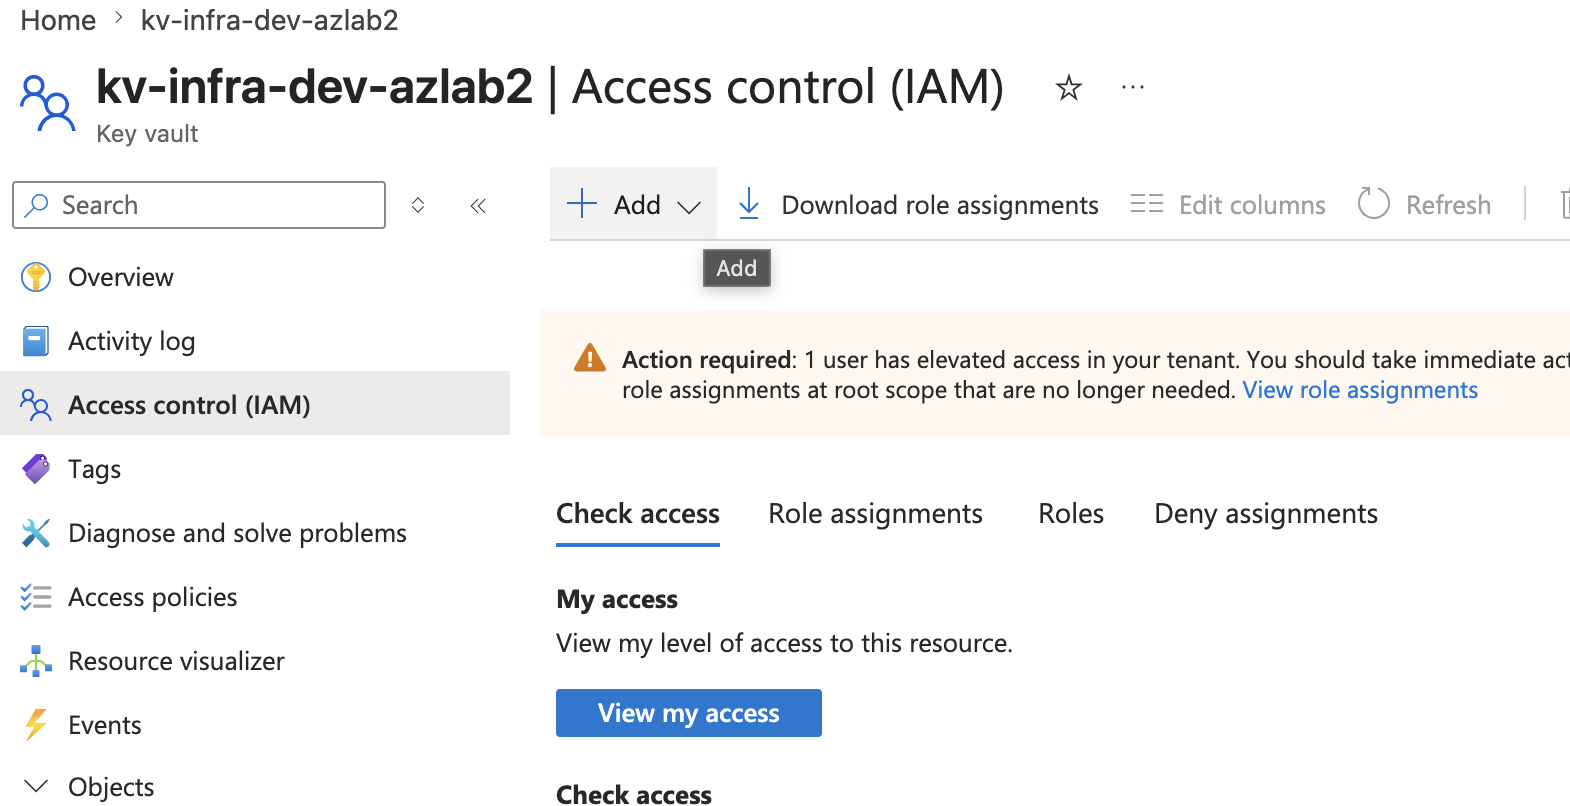Expand the Objects section chevron

36,786
